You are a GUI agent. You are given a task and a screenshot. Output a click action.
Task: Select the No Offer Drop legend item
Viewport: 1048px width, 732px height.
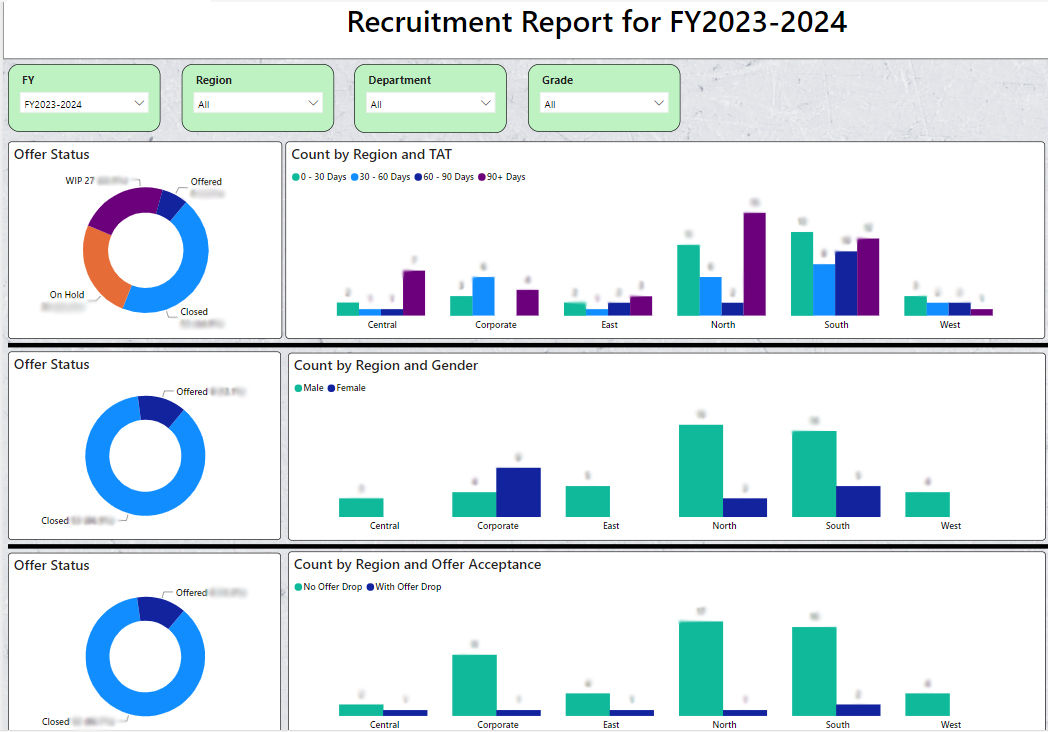328,587
